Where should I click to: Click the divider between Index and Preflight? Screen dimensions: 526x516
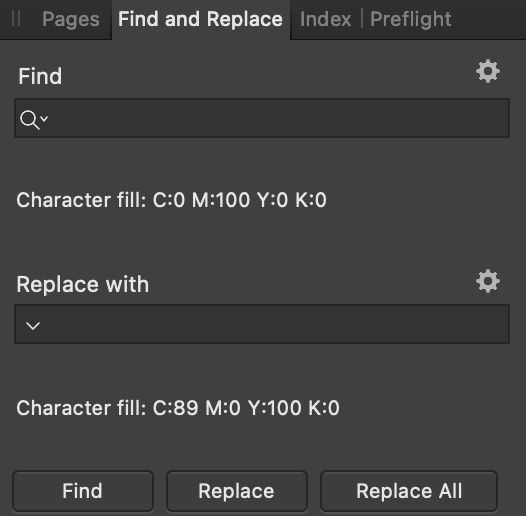(x=362, y=18)
